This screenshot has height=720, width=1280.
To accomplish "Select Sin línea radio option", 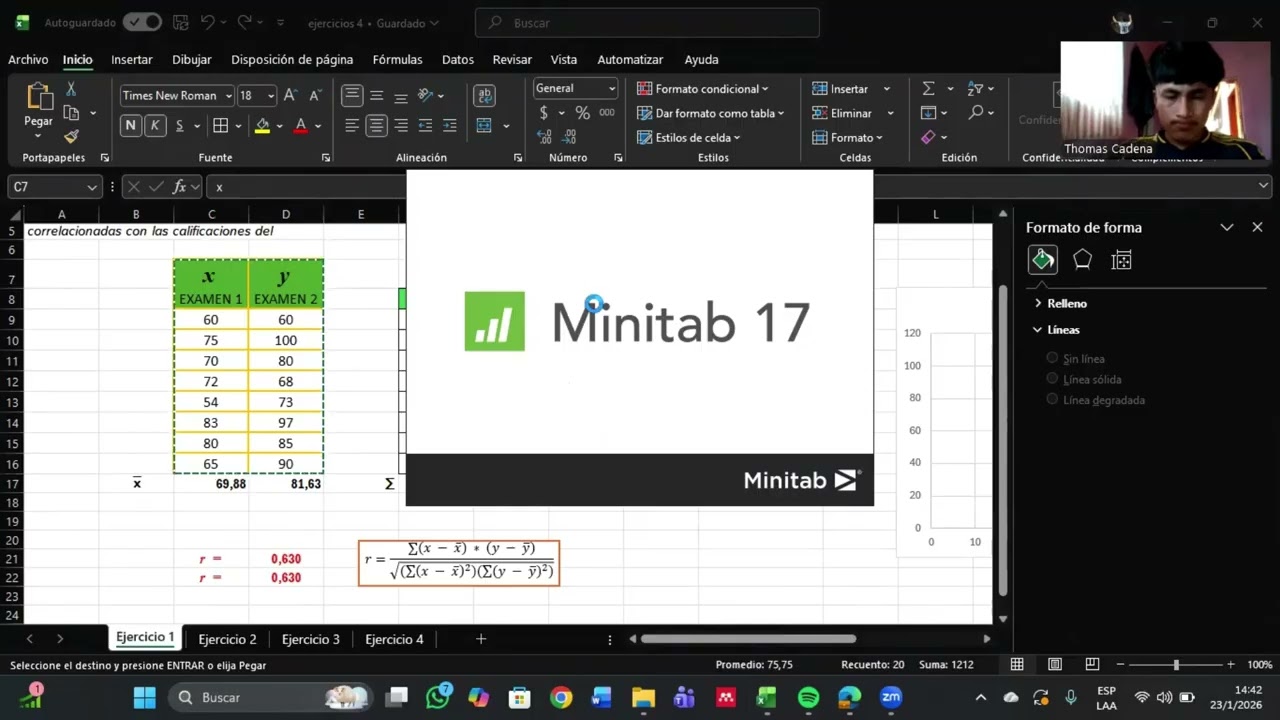I will click(x=1052, y=358).
